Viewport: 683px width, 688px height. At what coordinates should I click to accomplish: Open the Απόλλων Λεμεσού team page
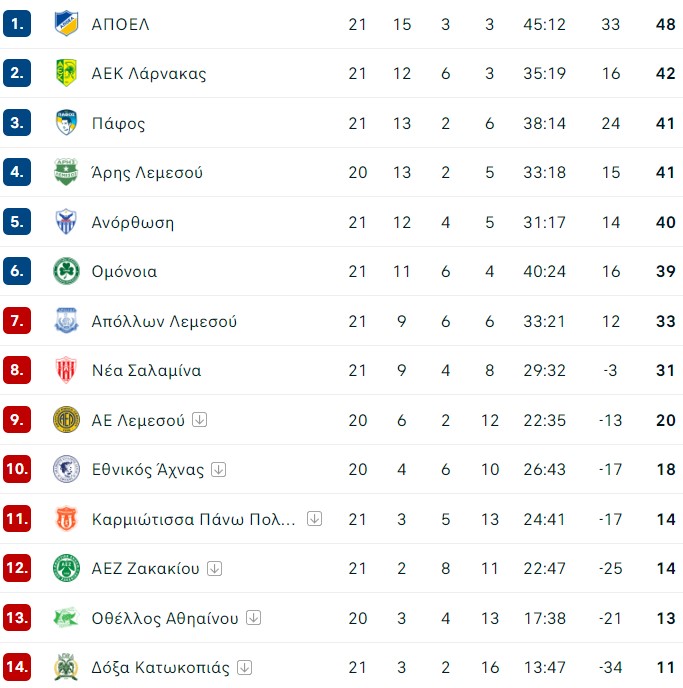(164, 321)
